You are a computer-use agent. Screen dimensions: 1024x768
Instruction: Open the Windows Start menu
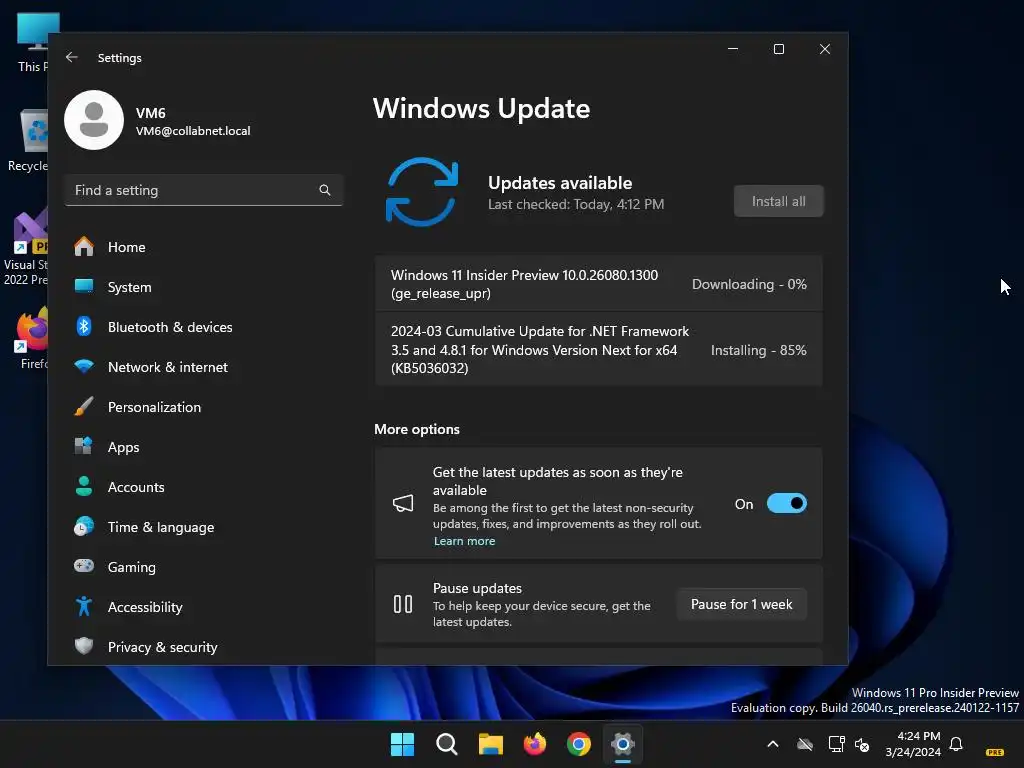coord(402,744)
